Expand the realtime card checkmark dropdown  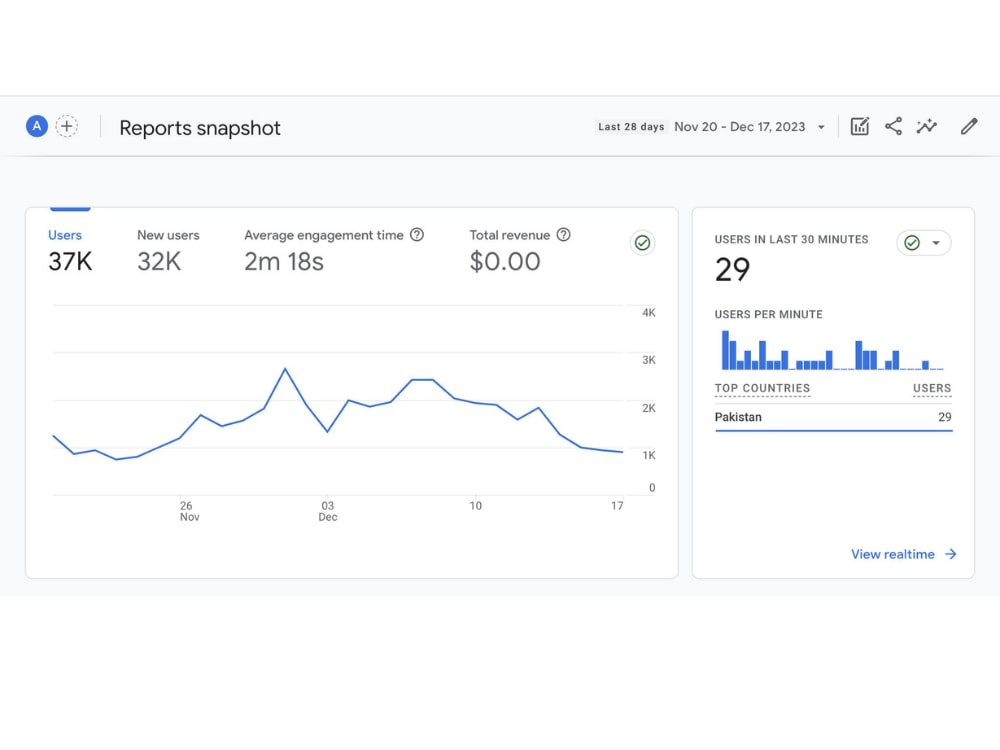tap(923, 243)
